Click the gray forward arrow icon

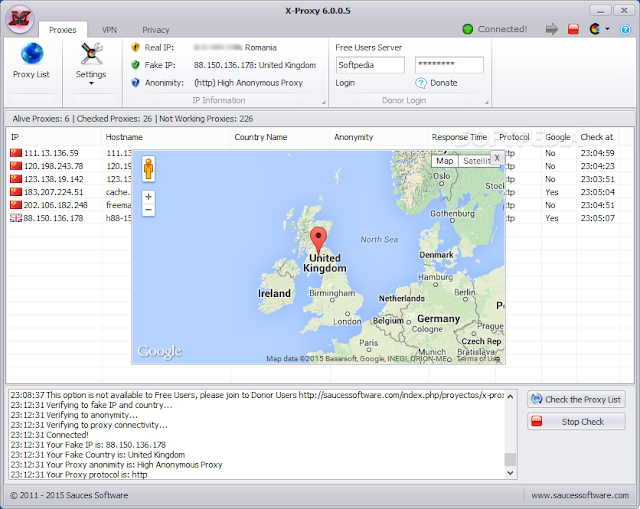point(552,29)
